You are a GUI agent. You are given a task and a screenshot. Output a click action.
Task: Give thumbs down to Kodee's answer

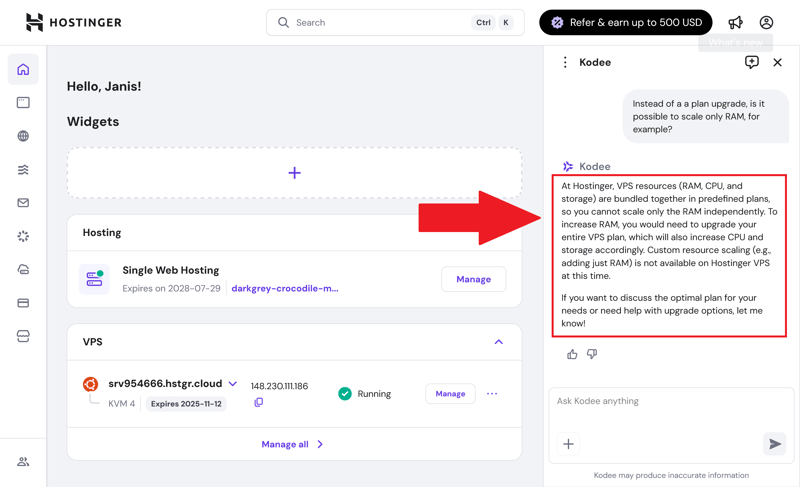point(592,354)
